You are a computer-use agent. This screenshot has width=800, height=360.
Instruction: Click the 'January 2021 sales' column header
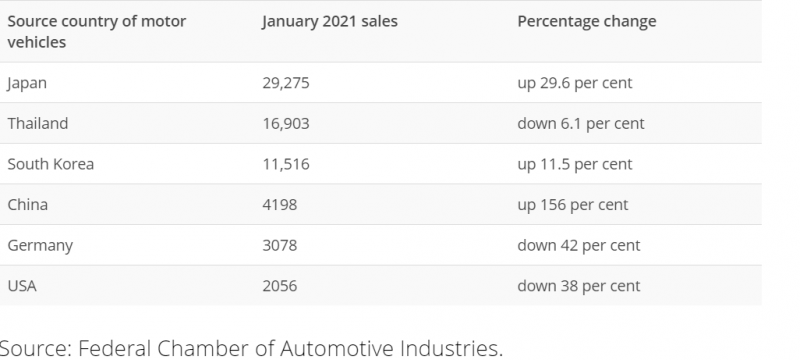330,21
